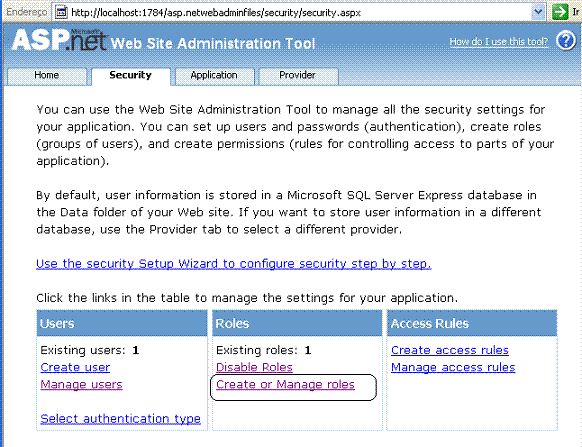Switch to the Home tab

(47, 76)
